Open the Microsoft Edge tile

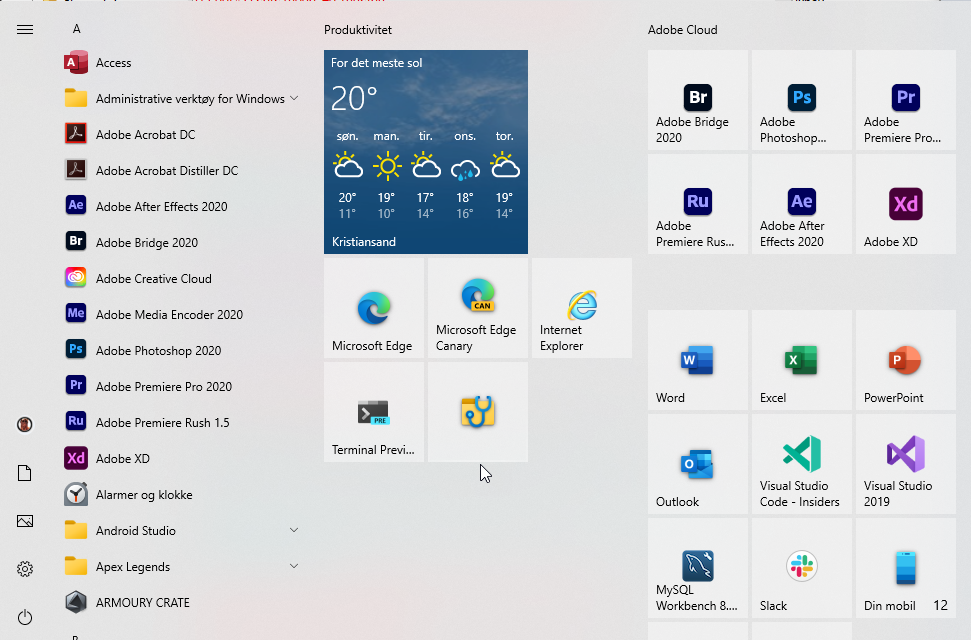pyautogui.click(x=374, y=308)
